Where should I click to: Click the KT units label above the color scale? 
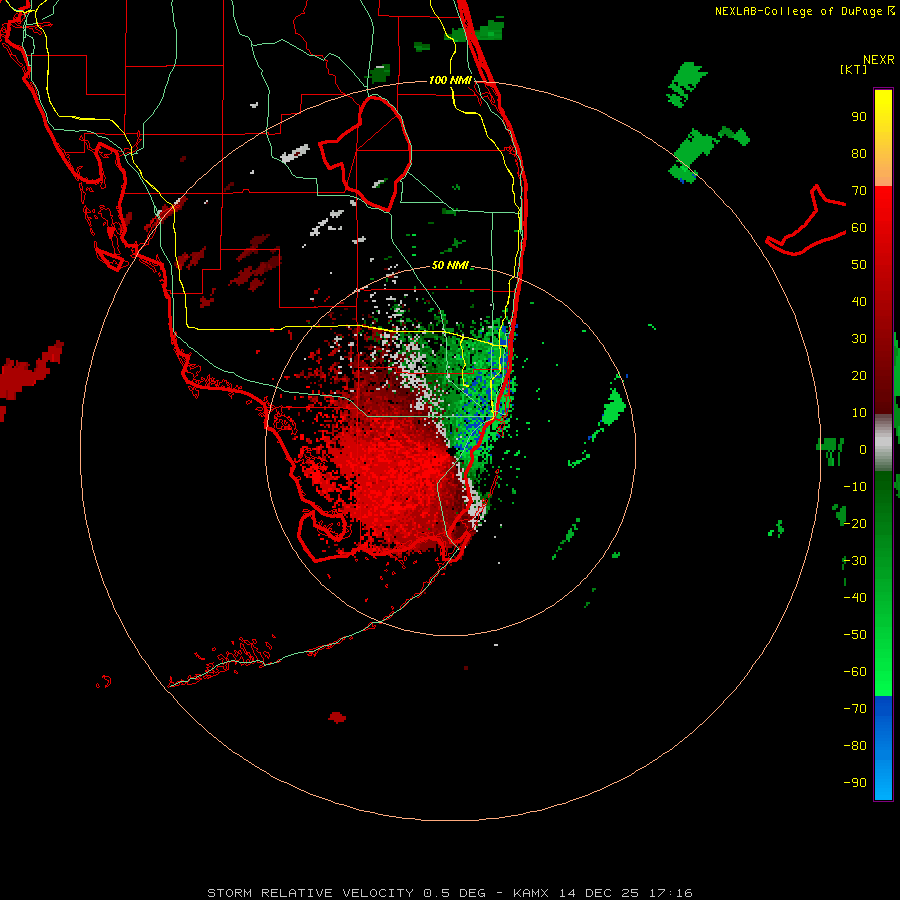(x=853, y=69)
